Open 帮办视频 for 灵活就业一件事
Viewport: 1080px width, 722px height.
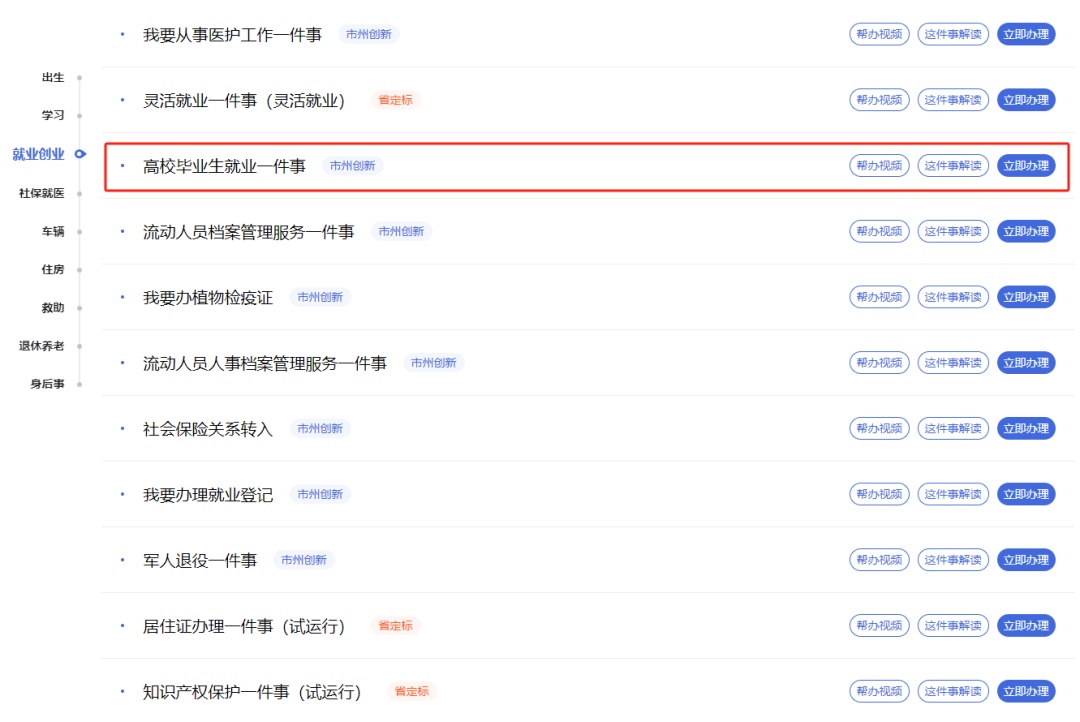point(879,100)
